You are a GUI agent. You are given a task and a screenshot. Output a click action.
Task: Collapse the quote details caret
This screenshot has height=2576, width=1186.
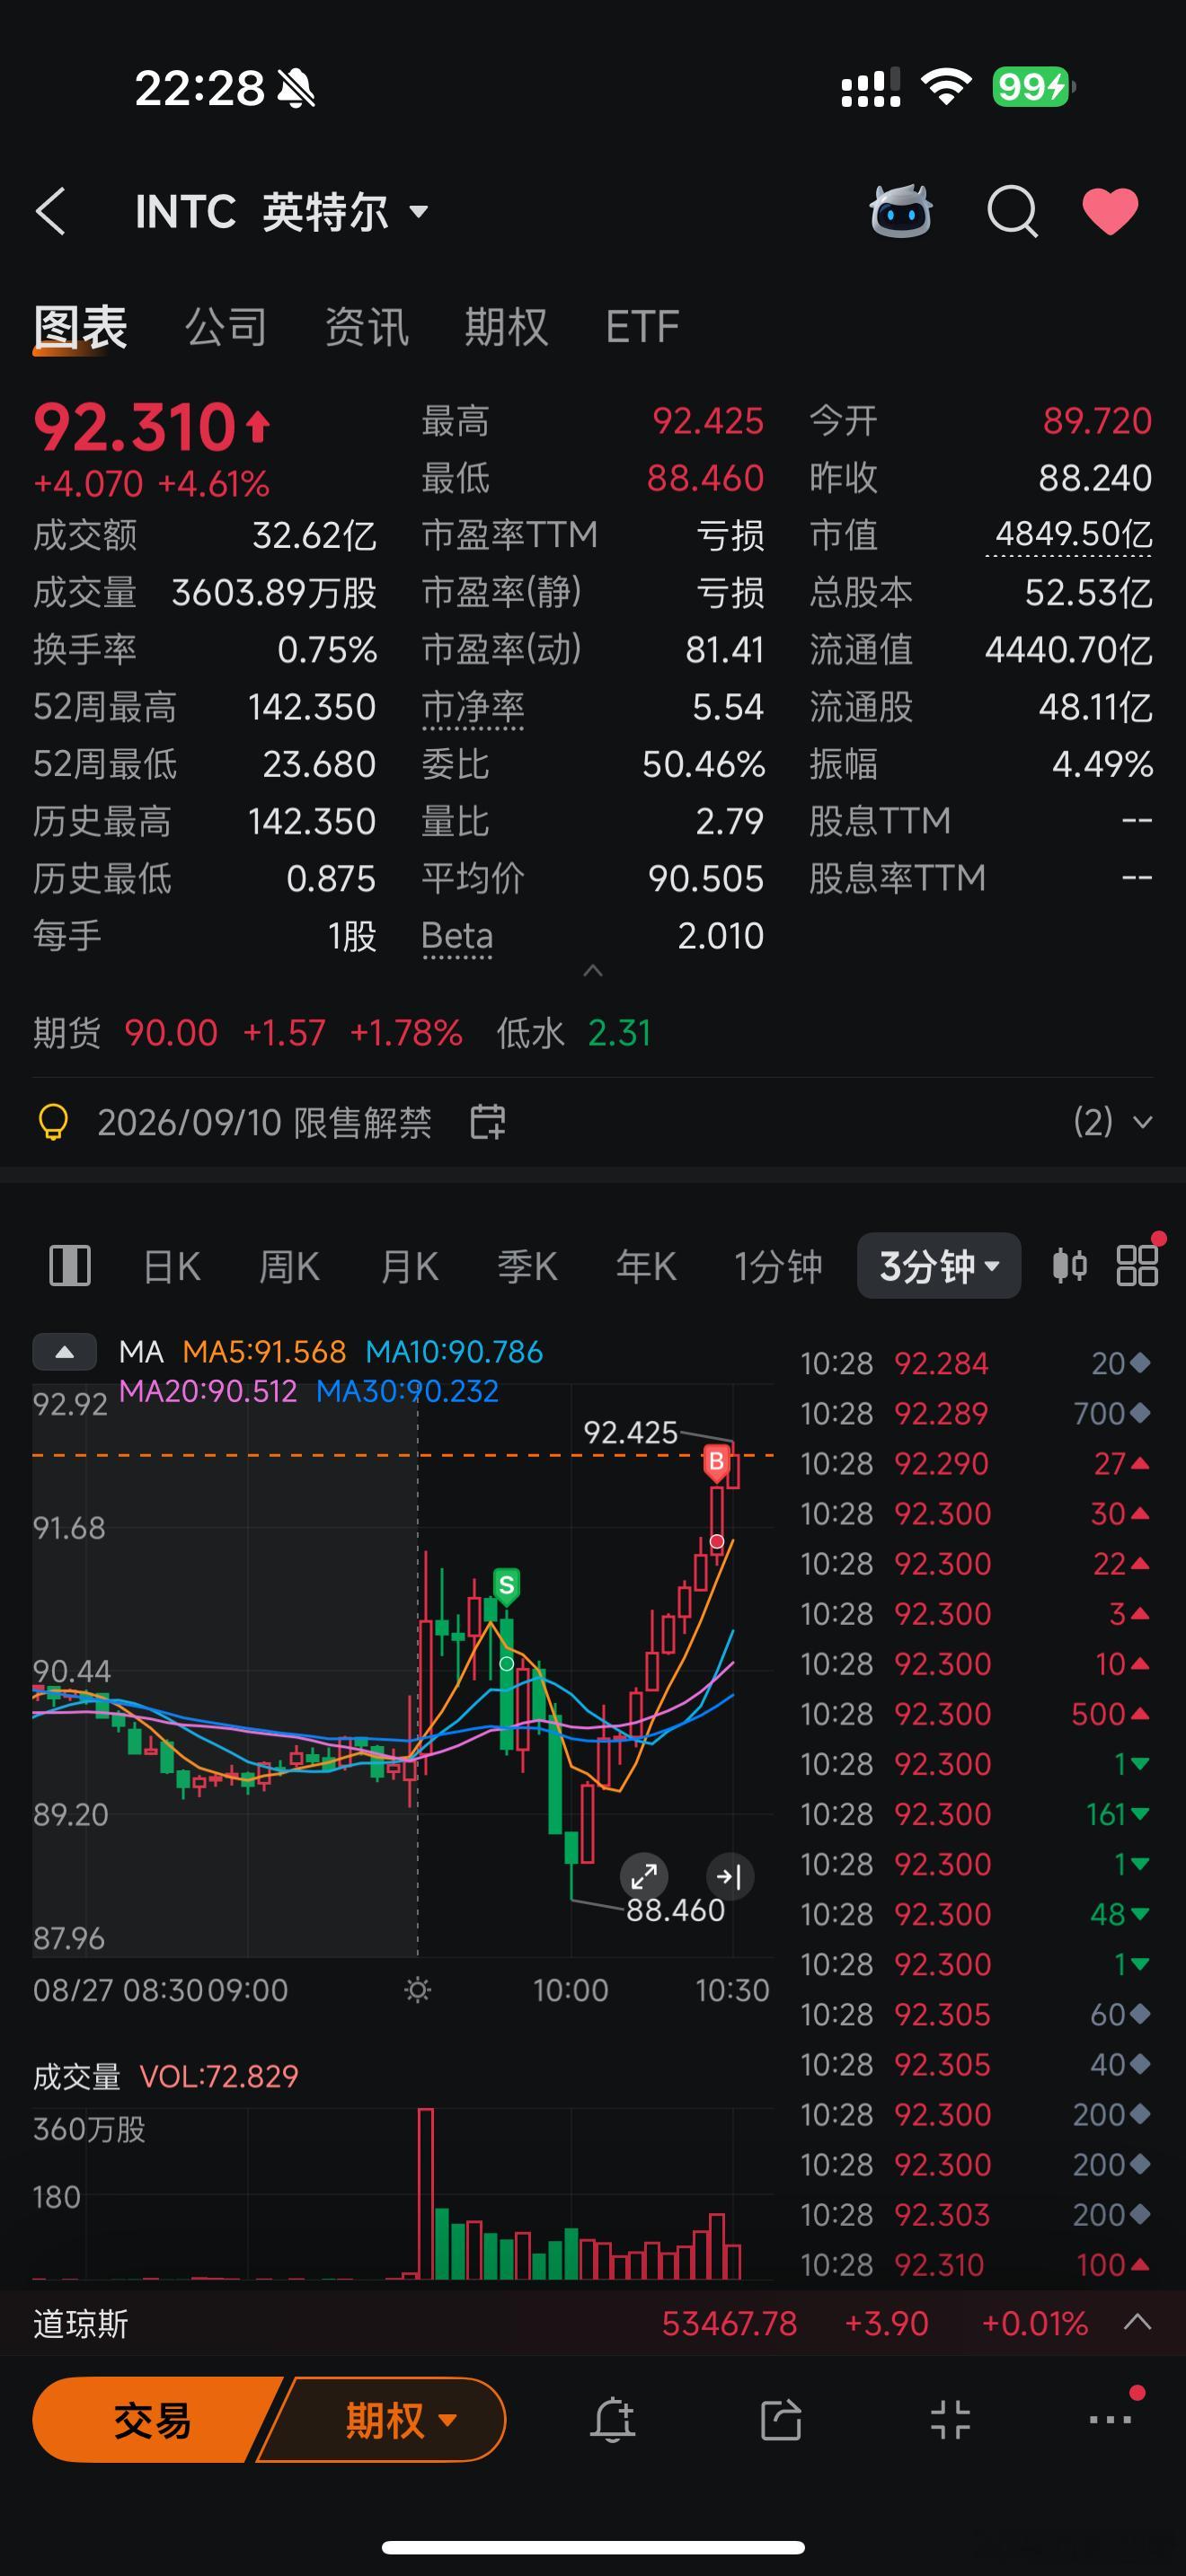[x=593, y=970]
